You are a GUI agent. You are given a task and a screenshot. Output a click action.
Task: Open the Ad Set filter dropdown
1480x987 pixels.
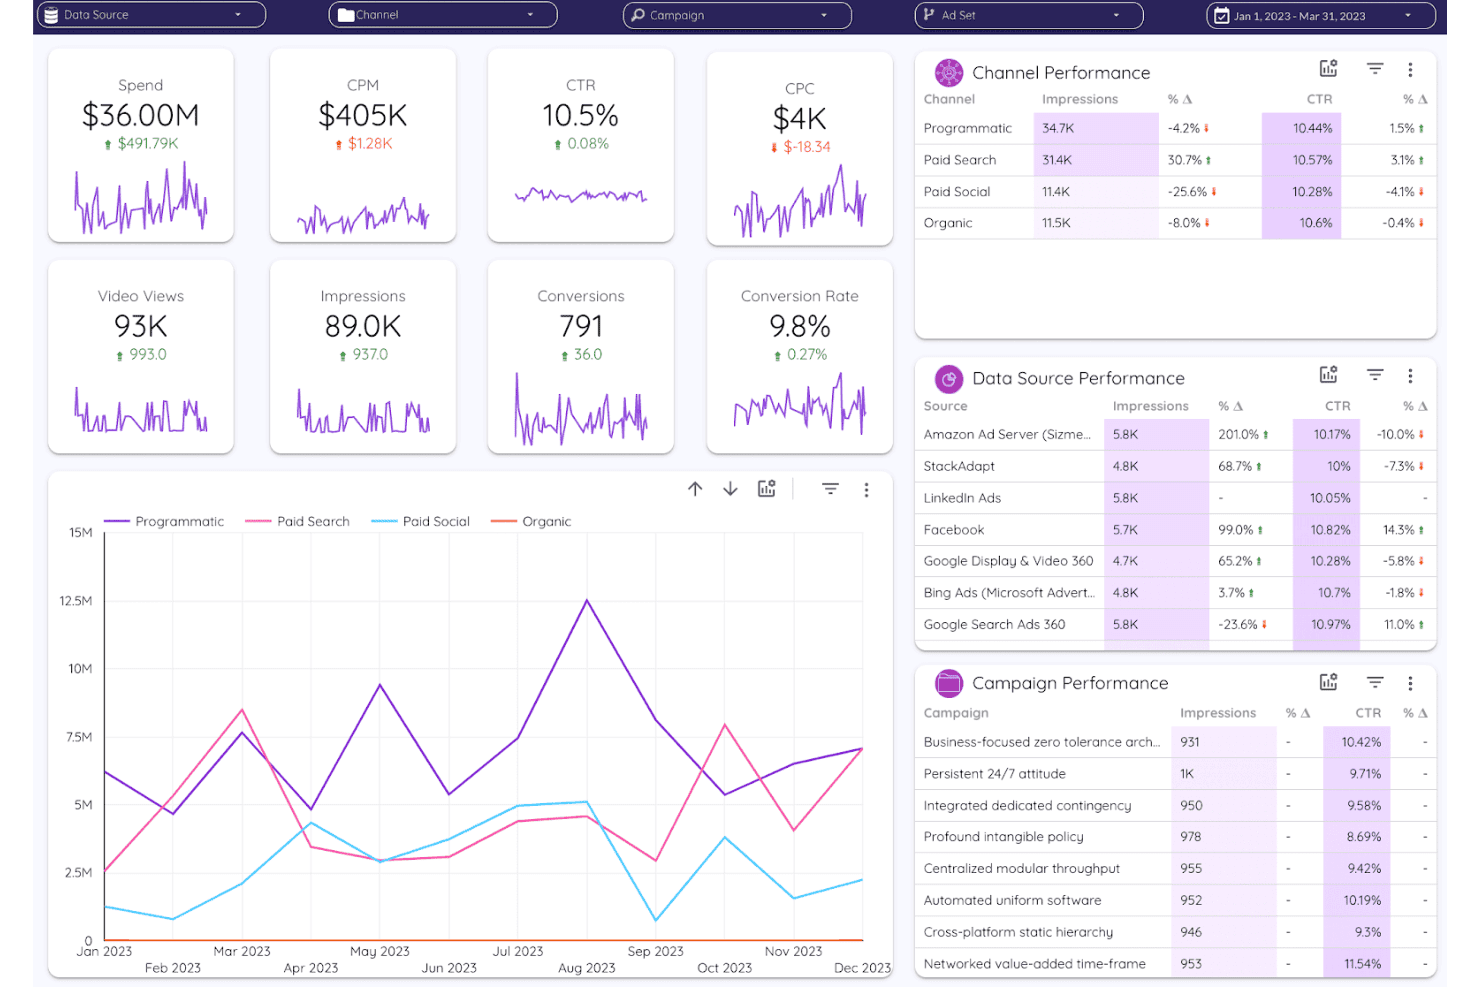[1029, 15]
